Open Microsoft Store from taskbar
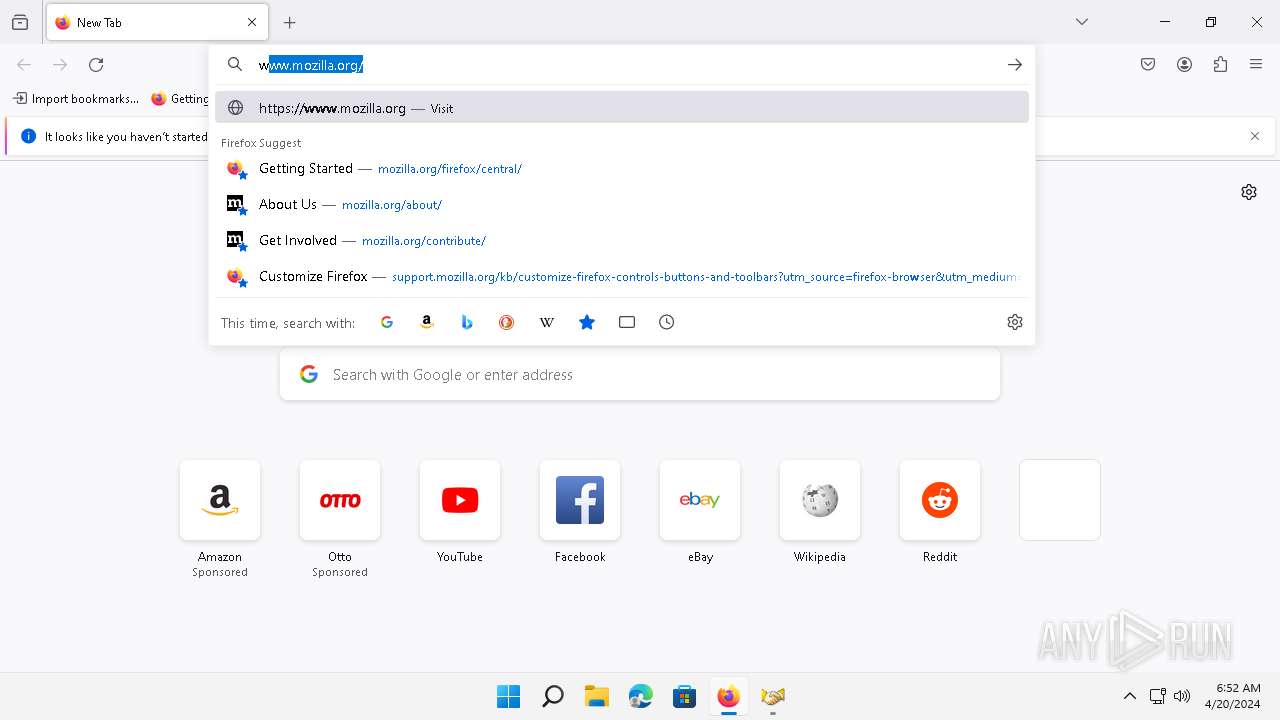 685,696
